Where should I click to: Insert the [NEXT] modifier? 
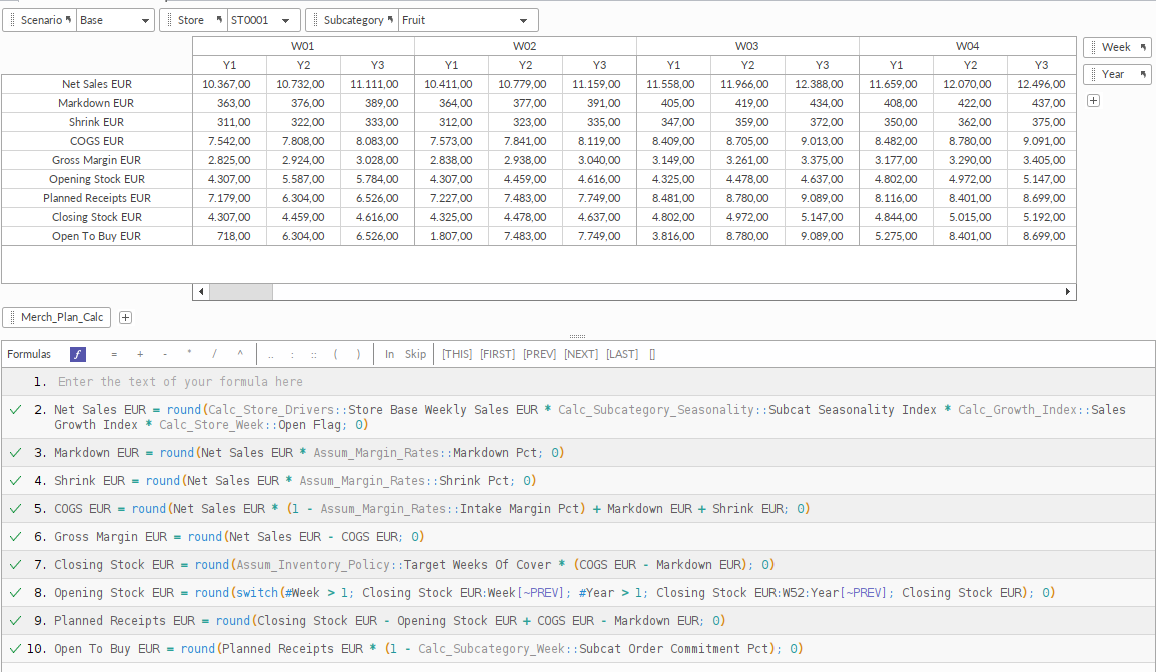tap(581, 354)
